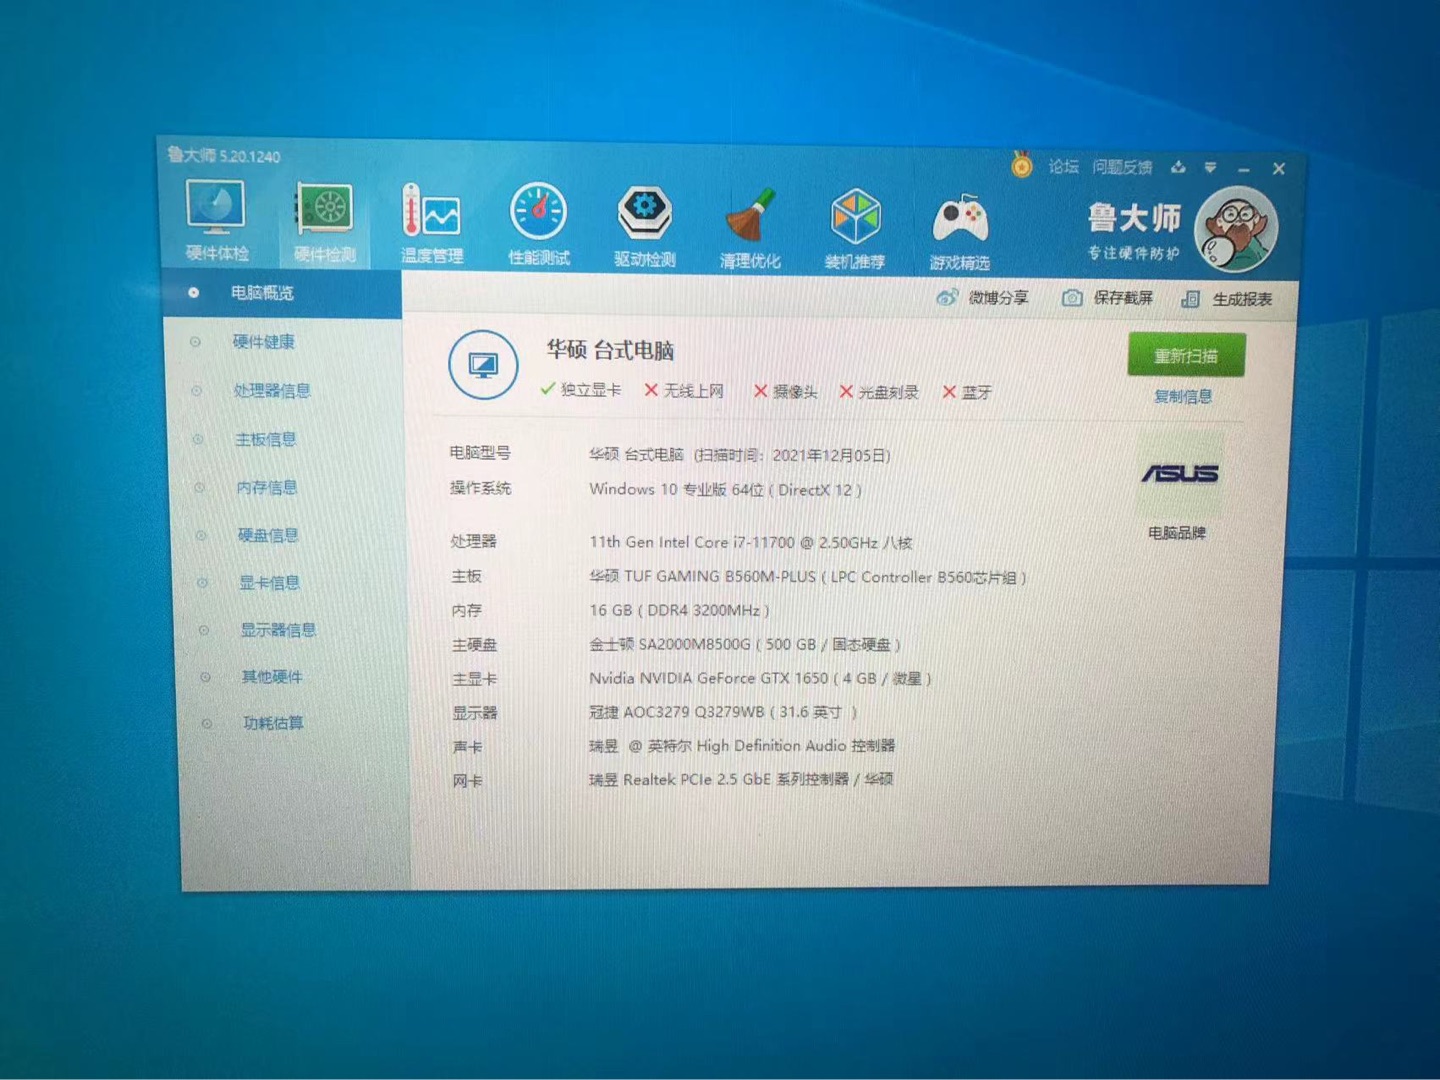Click the 鲁大师 5.20.1240 version title

click(x=224, y=156)
